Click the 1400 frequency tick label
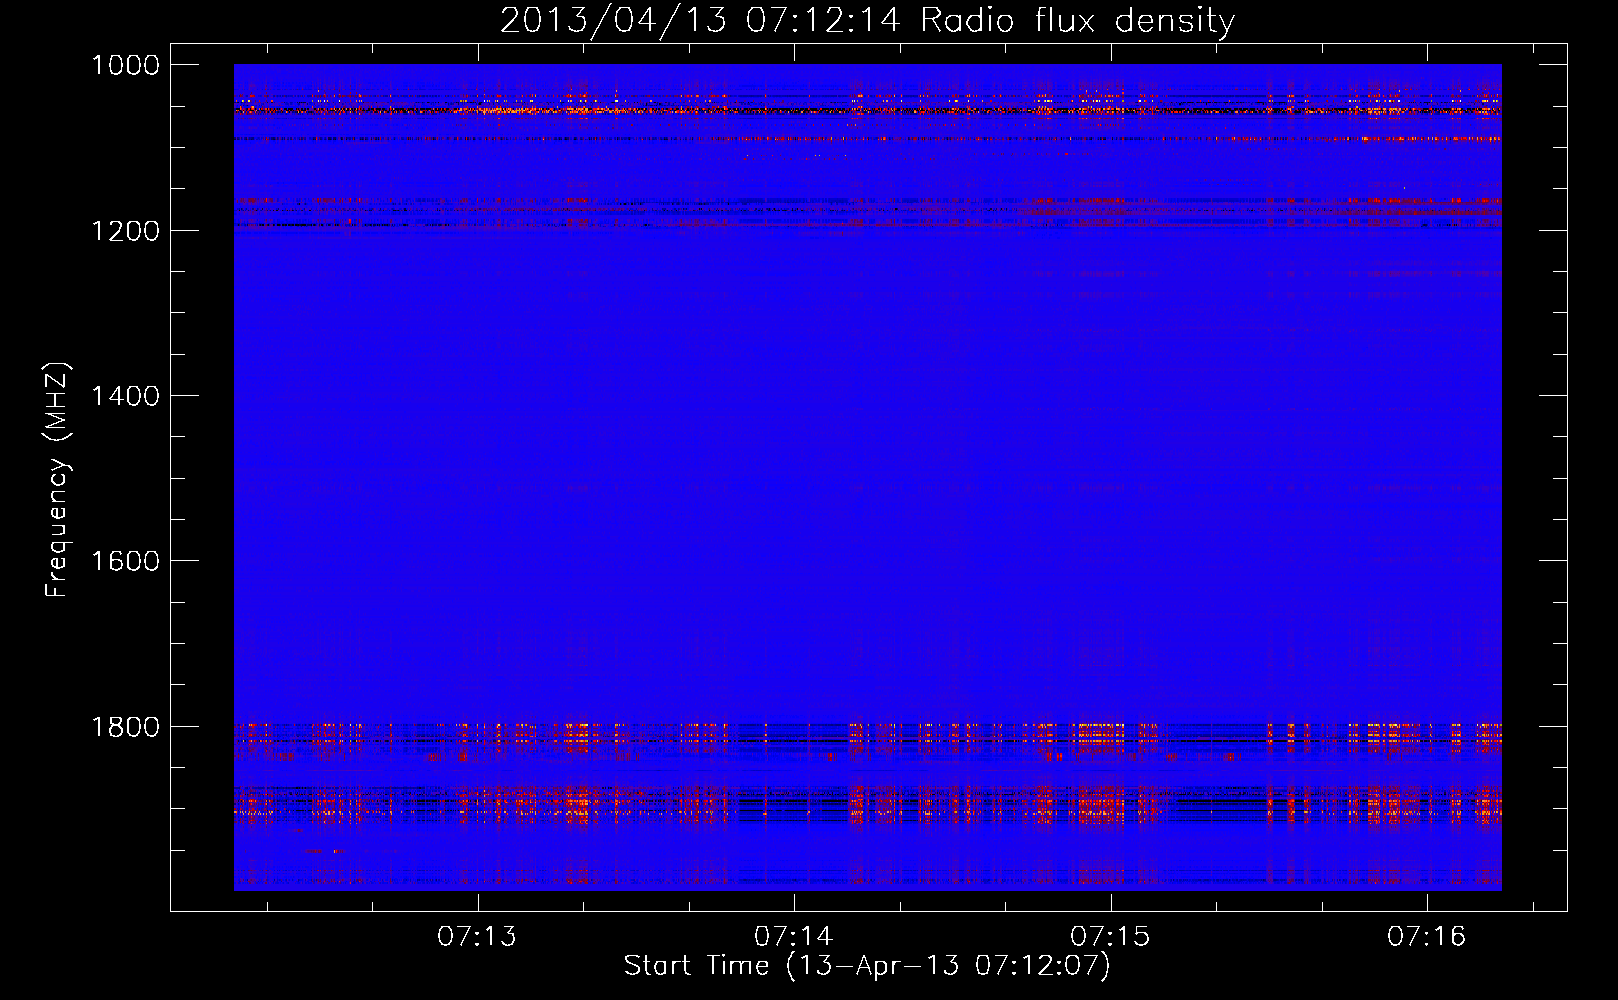 point(125,396)
